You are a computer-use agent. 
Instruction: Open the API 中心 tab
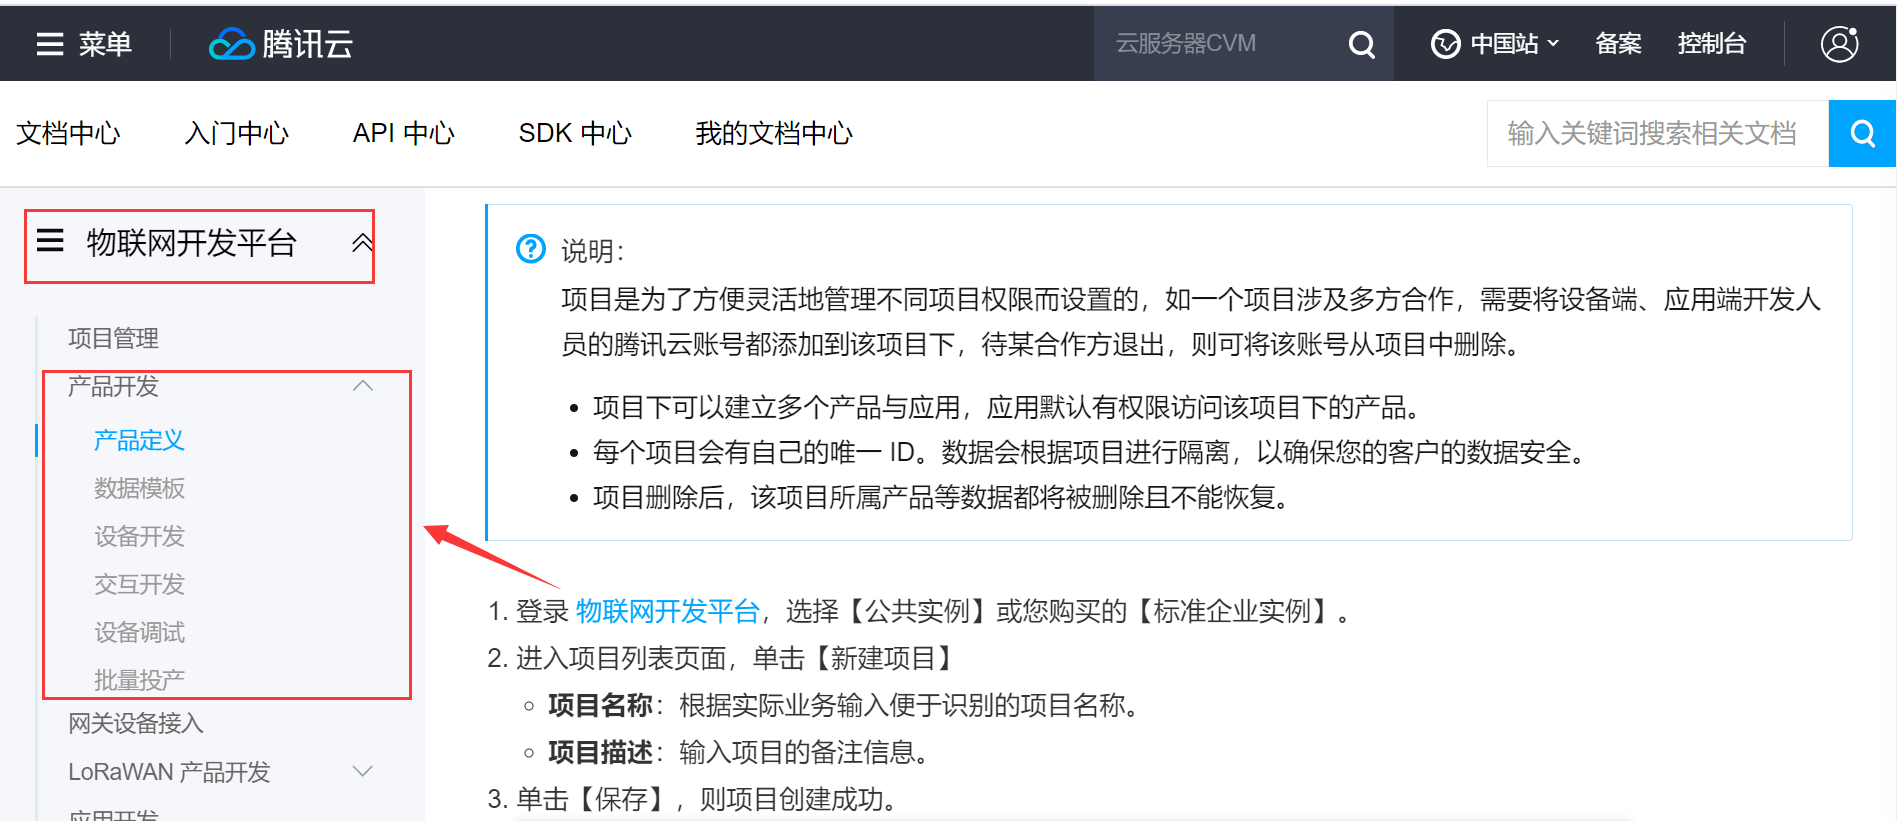[403, 133]
